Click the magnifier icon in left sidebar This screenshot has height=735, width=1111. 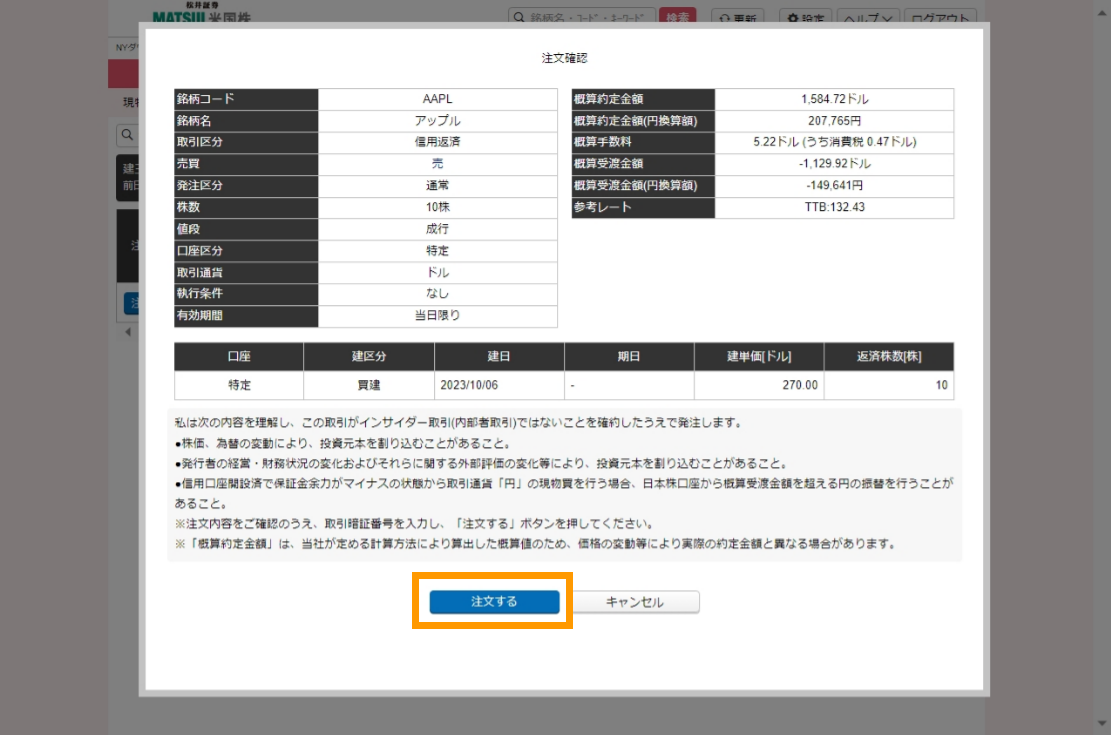pyautogui.click(x=127, y=135)
